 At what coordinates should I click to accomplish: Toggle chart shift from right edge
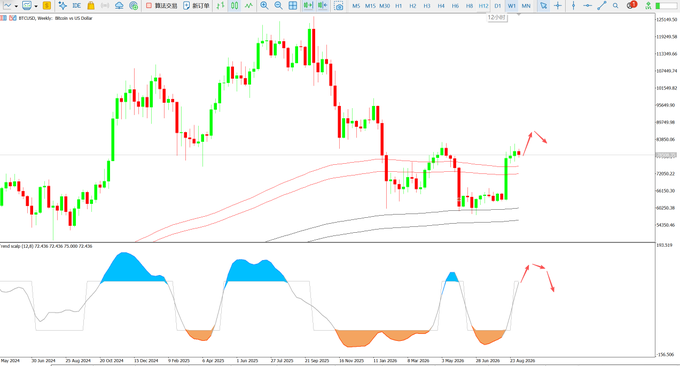[x=322, y=6]
